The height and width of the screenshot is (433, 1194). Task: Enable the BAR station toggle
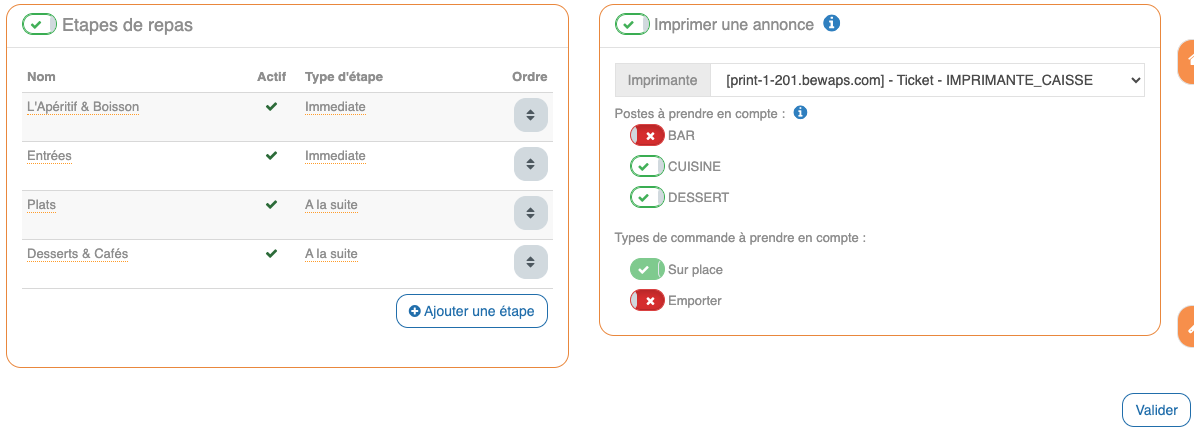(x=647, y=135)
